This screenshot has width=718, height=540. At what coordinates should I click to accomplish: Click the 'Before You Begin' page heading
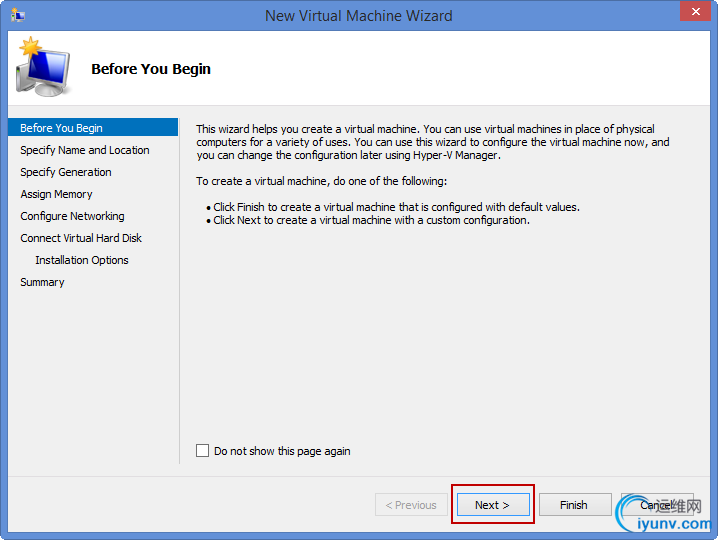click(151, 69)
